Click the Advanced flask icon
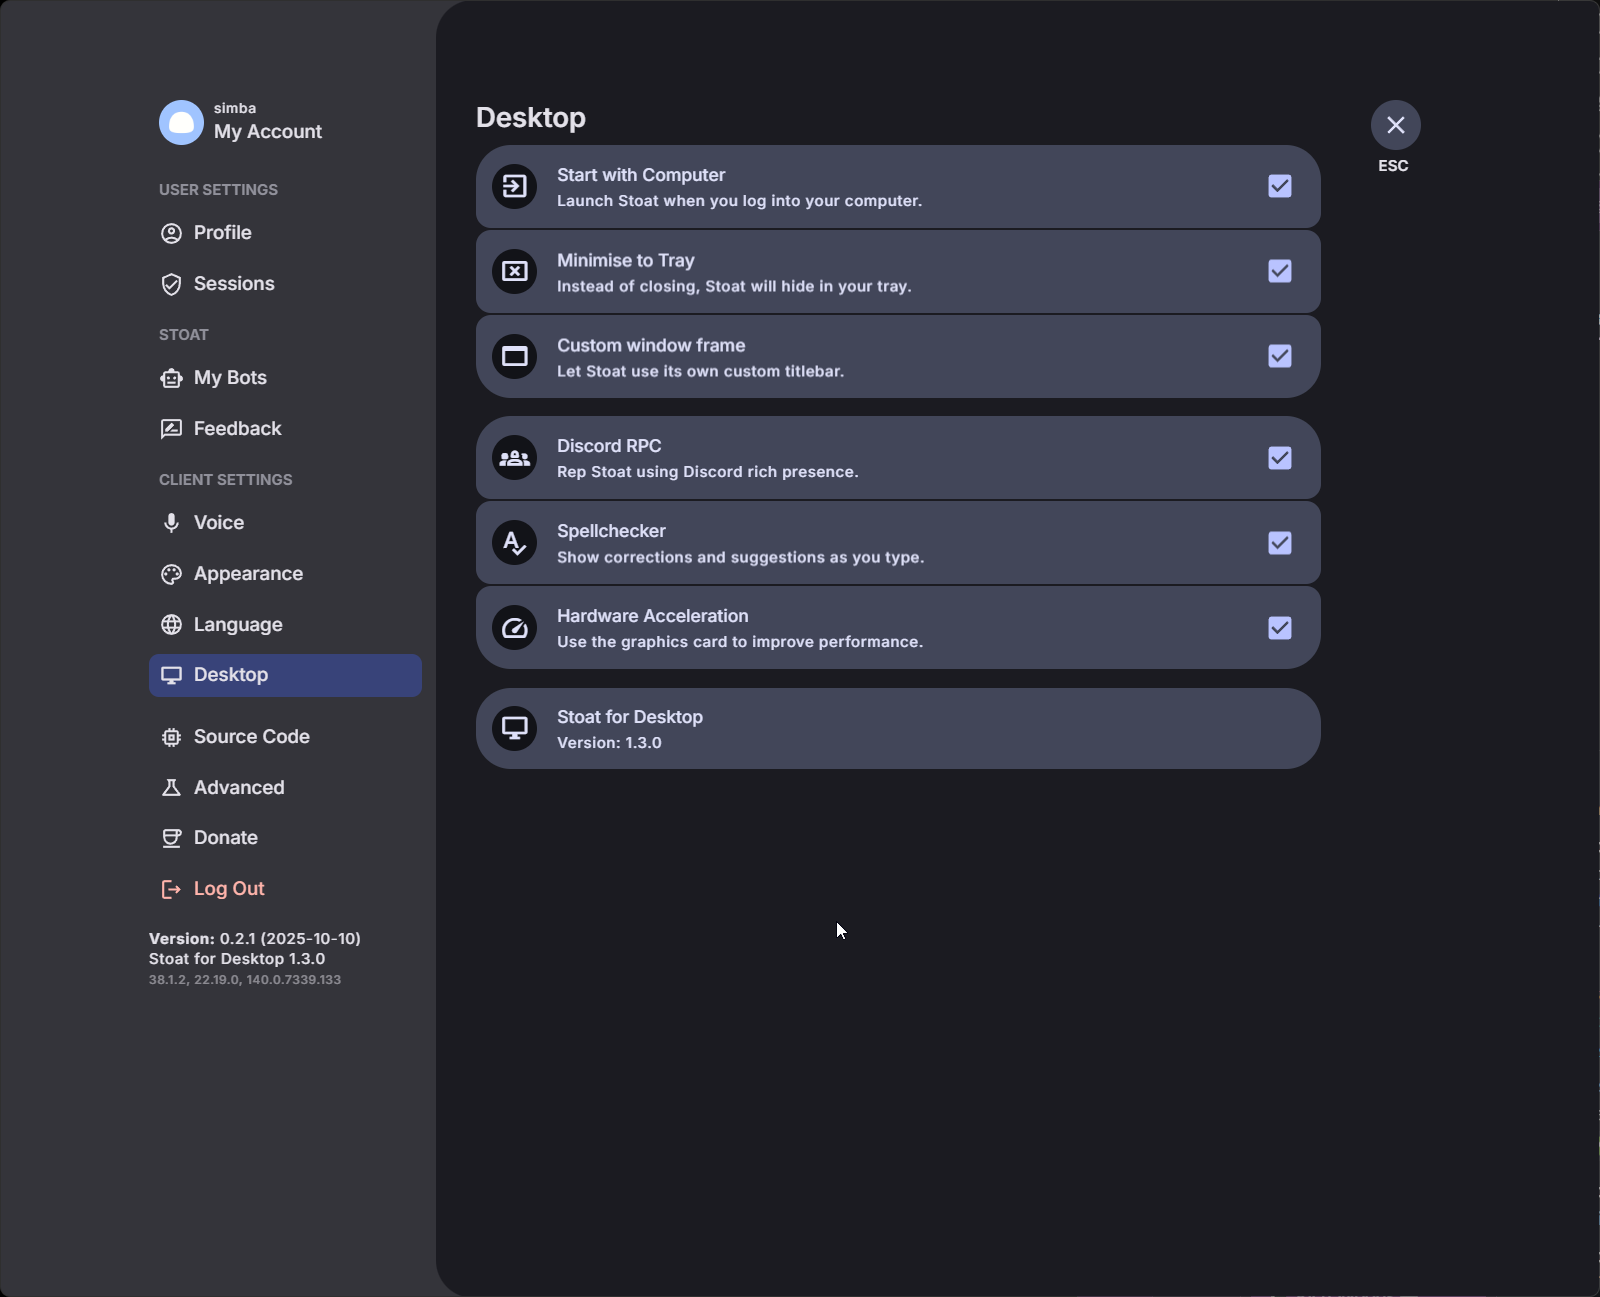 pyautogui.click(x=172, y=788)
